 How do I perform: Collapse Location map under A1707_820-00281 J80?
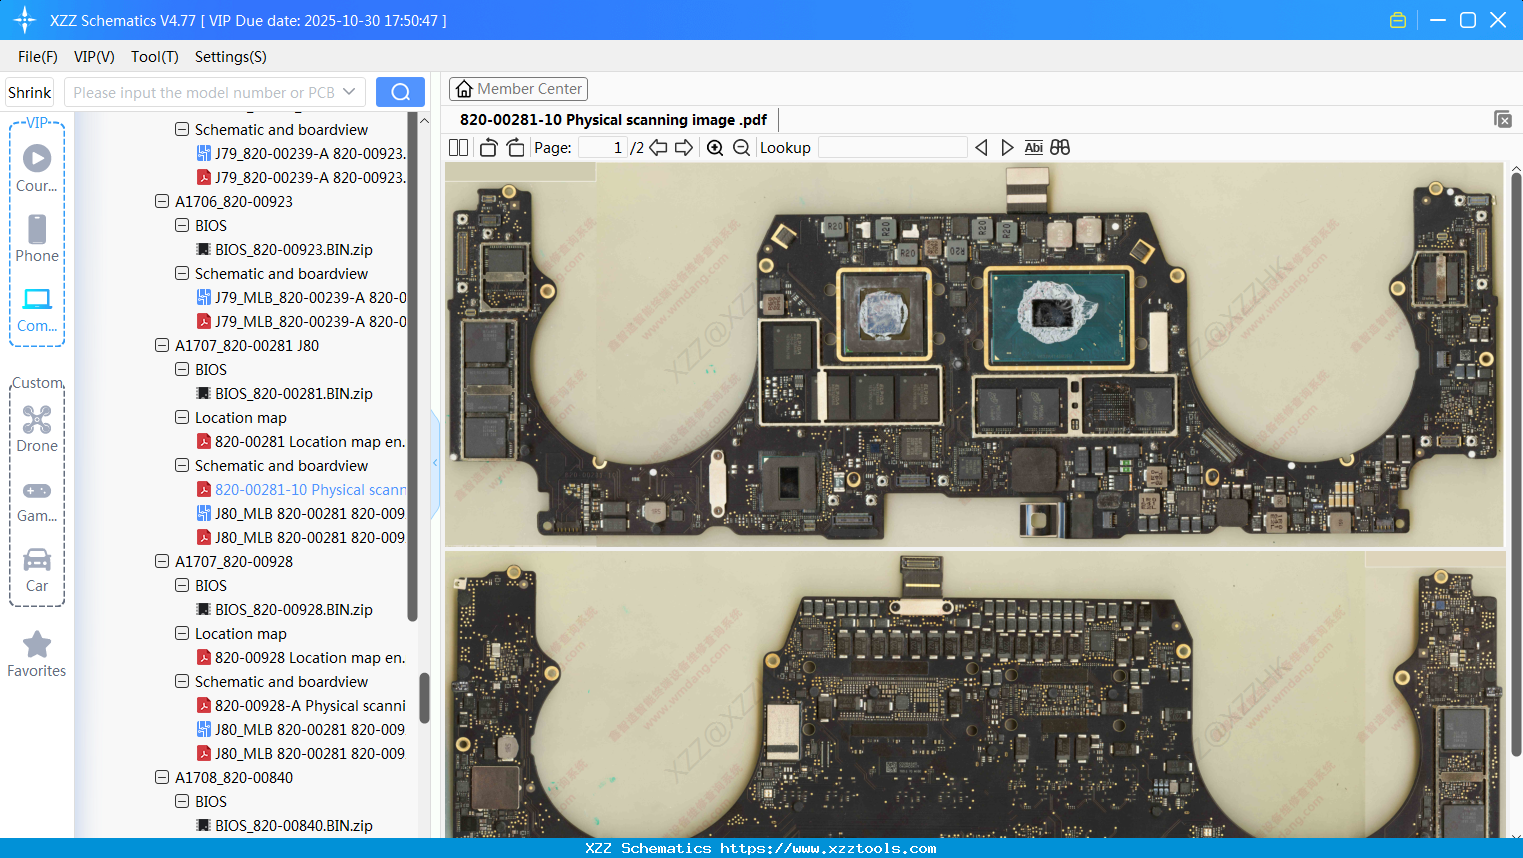(182, 417)
